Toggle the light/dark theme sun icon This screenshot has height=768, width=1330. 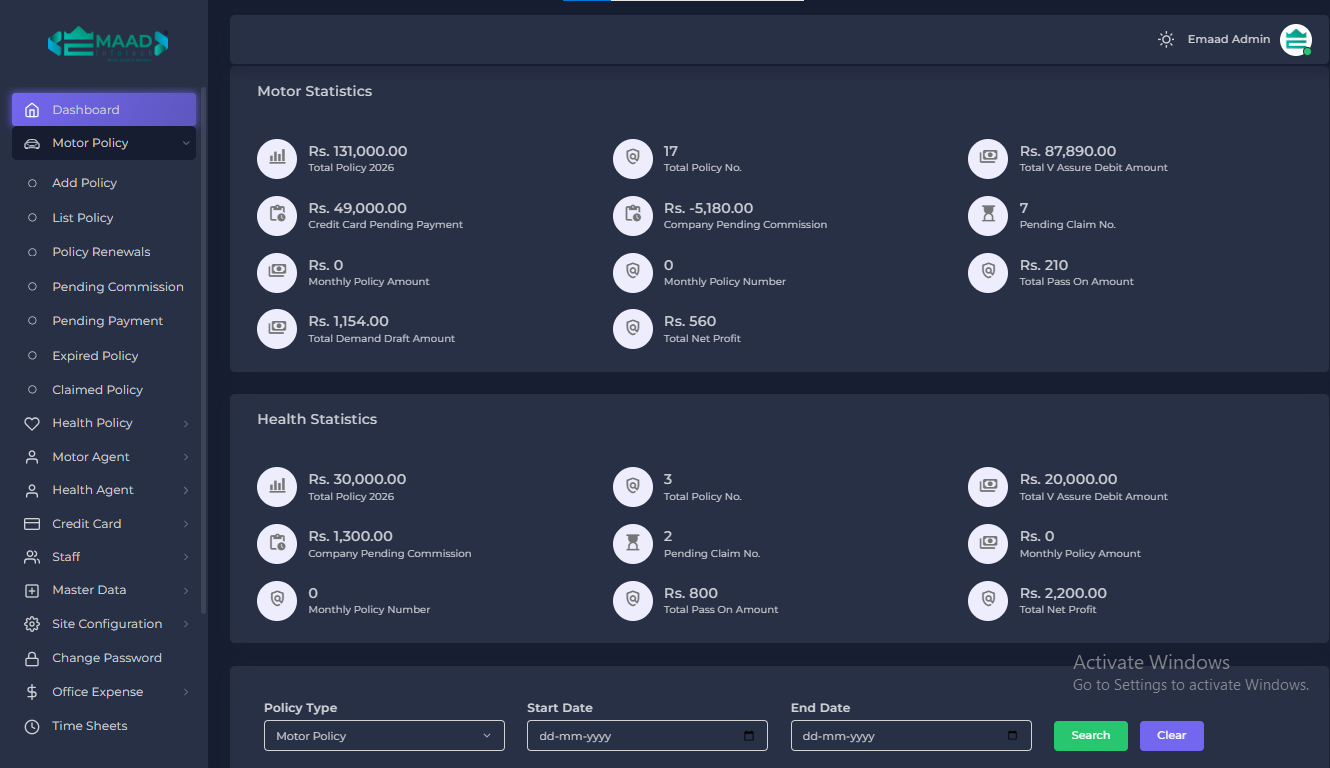click(1166, 40)
